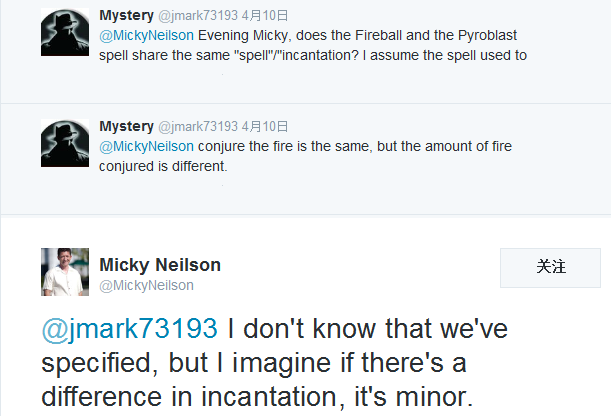
Task: Click the 关注 follow button
Action: (x=551, y=267)
